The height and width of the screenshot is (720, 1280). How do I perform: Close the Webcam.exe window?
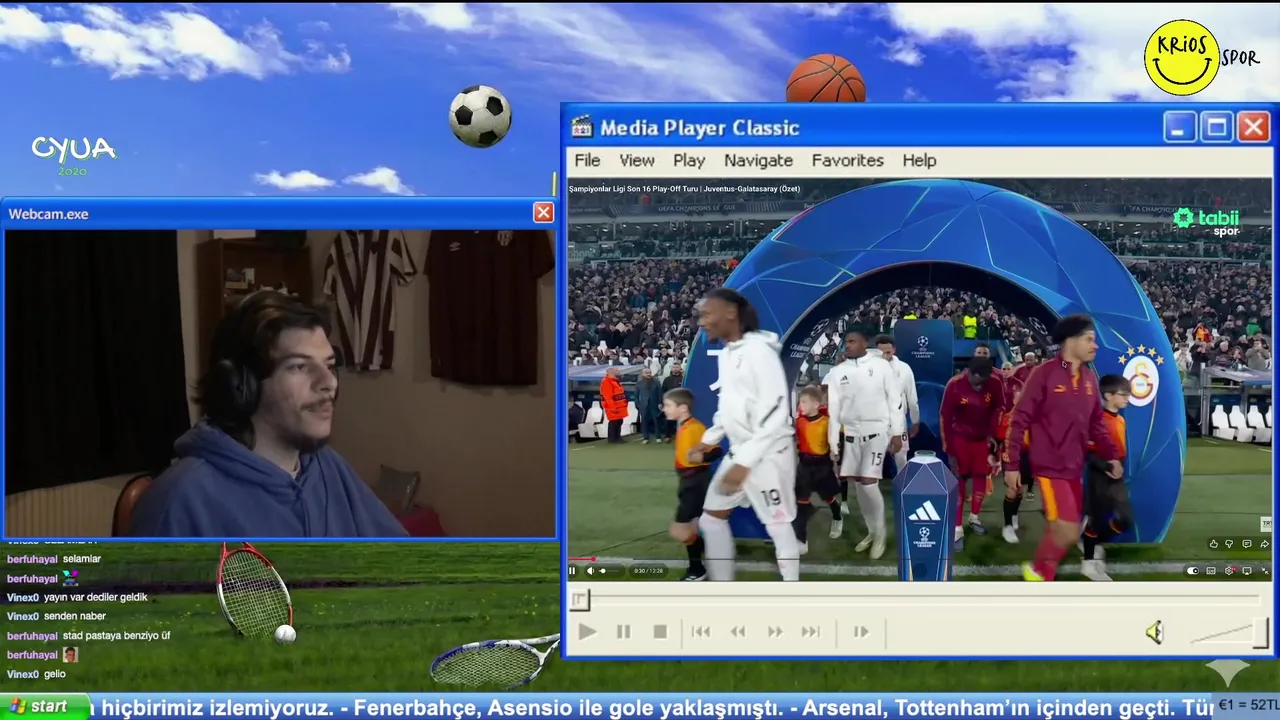(543, 212)
